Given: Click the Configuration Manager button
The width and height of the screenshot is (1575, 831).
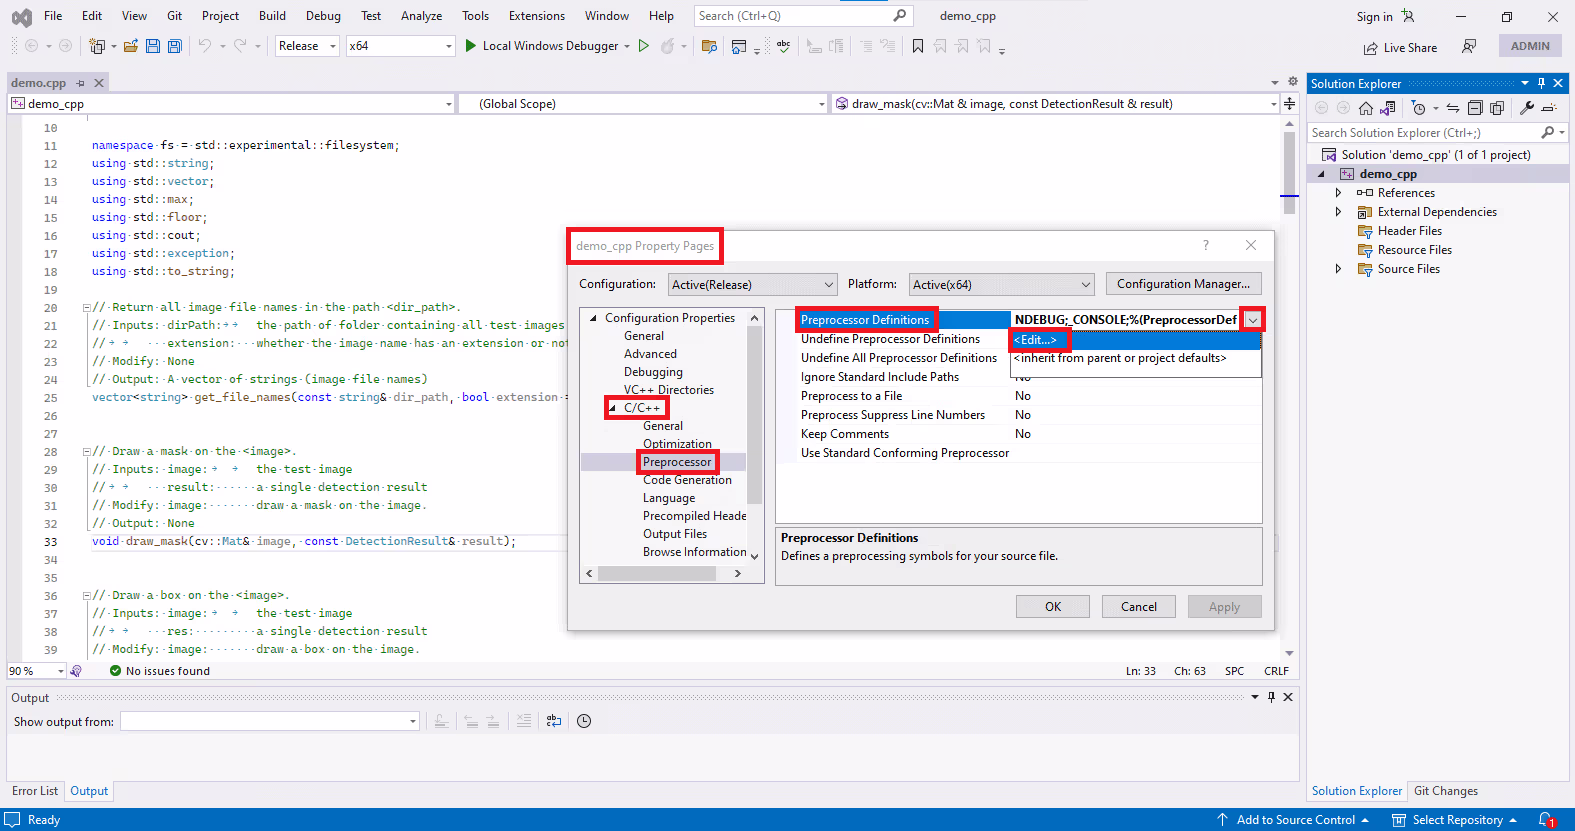Looking at the screenshot, I should pyautogui.click(x=1183, y=284).
